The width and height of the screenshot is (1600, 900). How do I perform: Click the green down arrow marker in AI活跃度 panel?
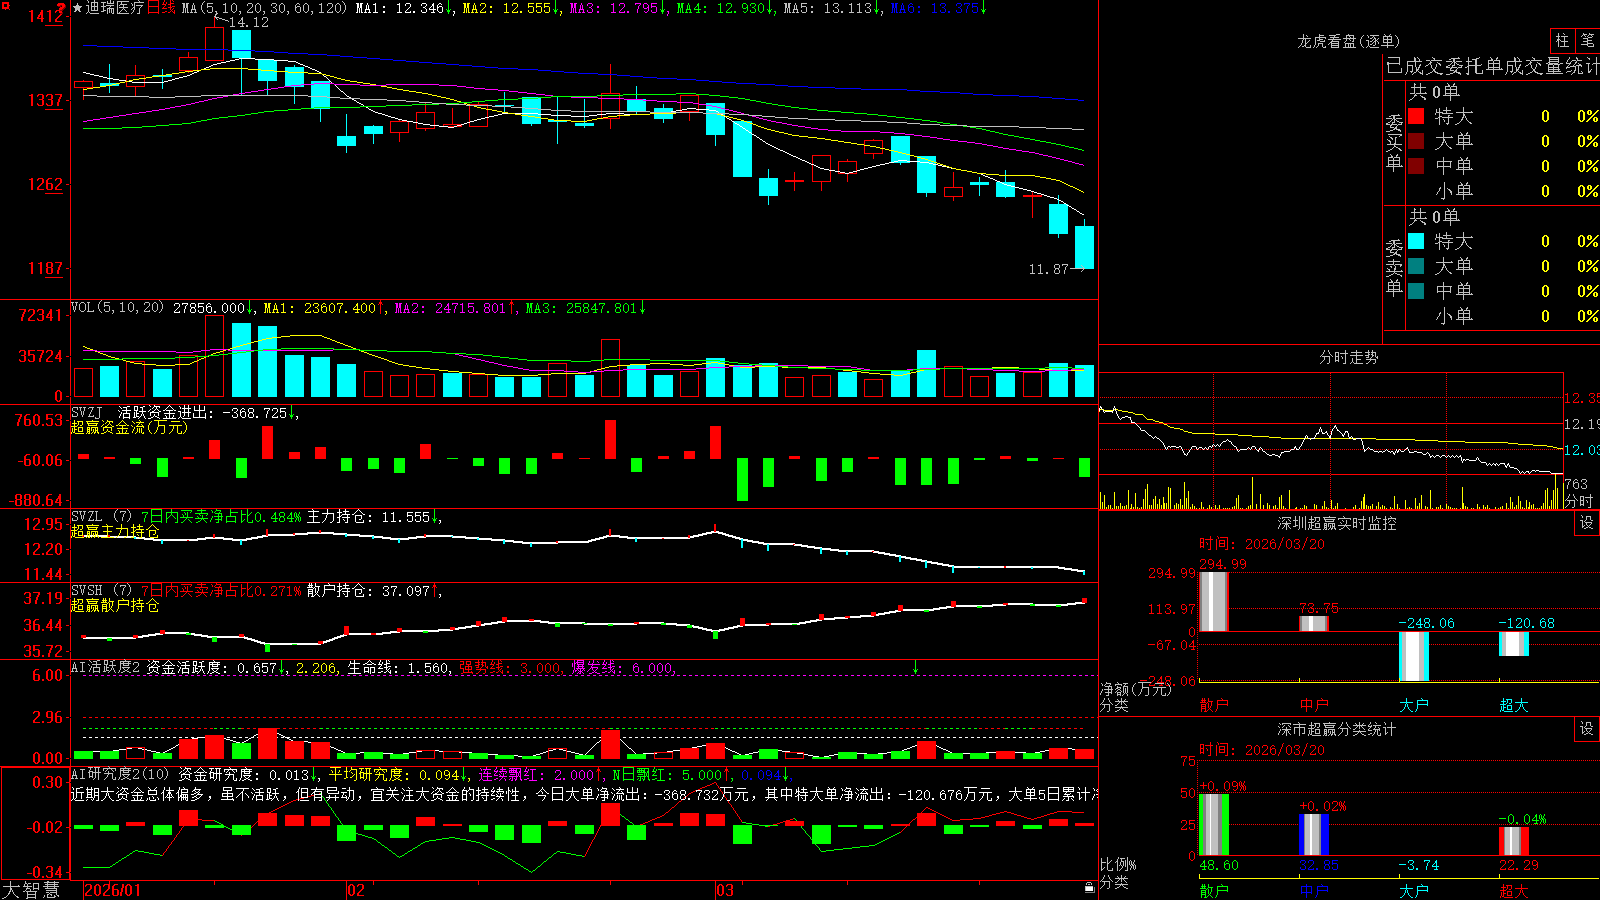[915, 667]
